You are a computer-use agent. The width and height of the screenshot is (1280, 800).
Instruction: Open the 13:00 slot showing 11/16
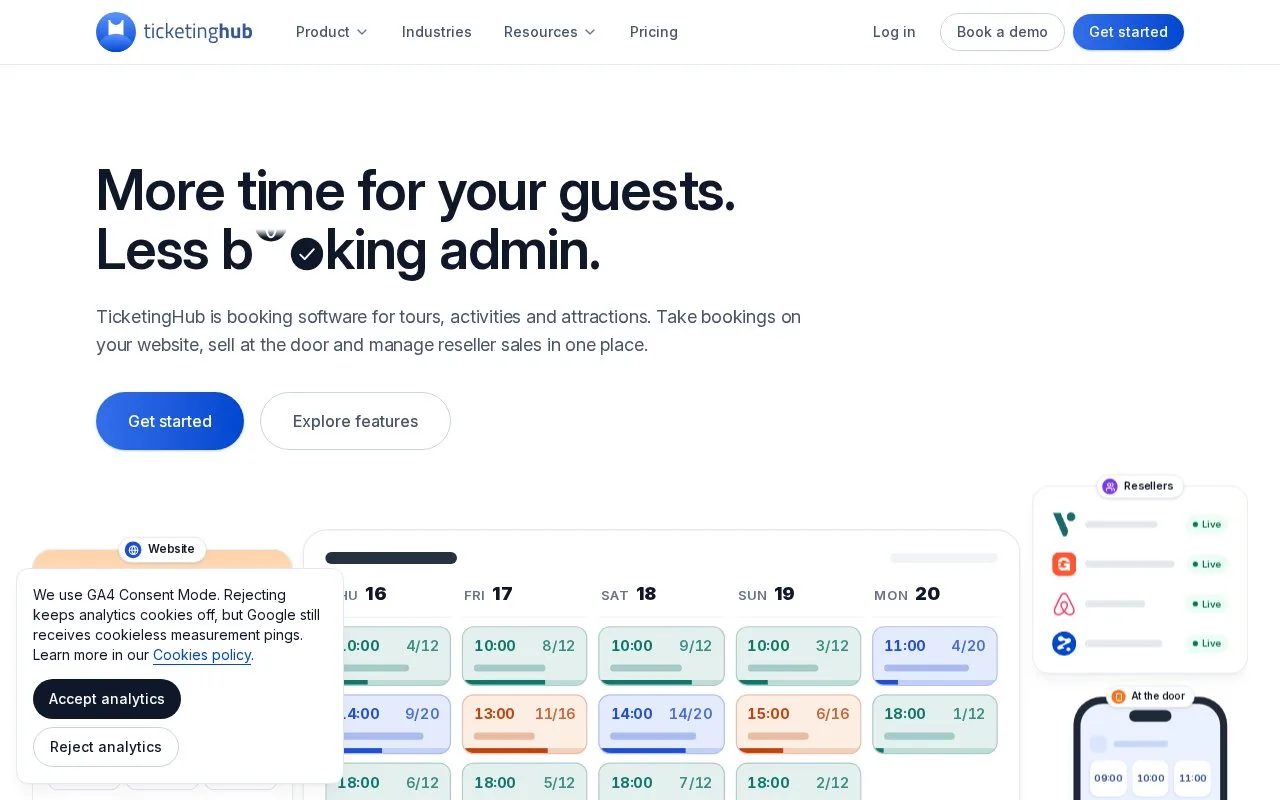coord(524,724)
